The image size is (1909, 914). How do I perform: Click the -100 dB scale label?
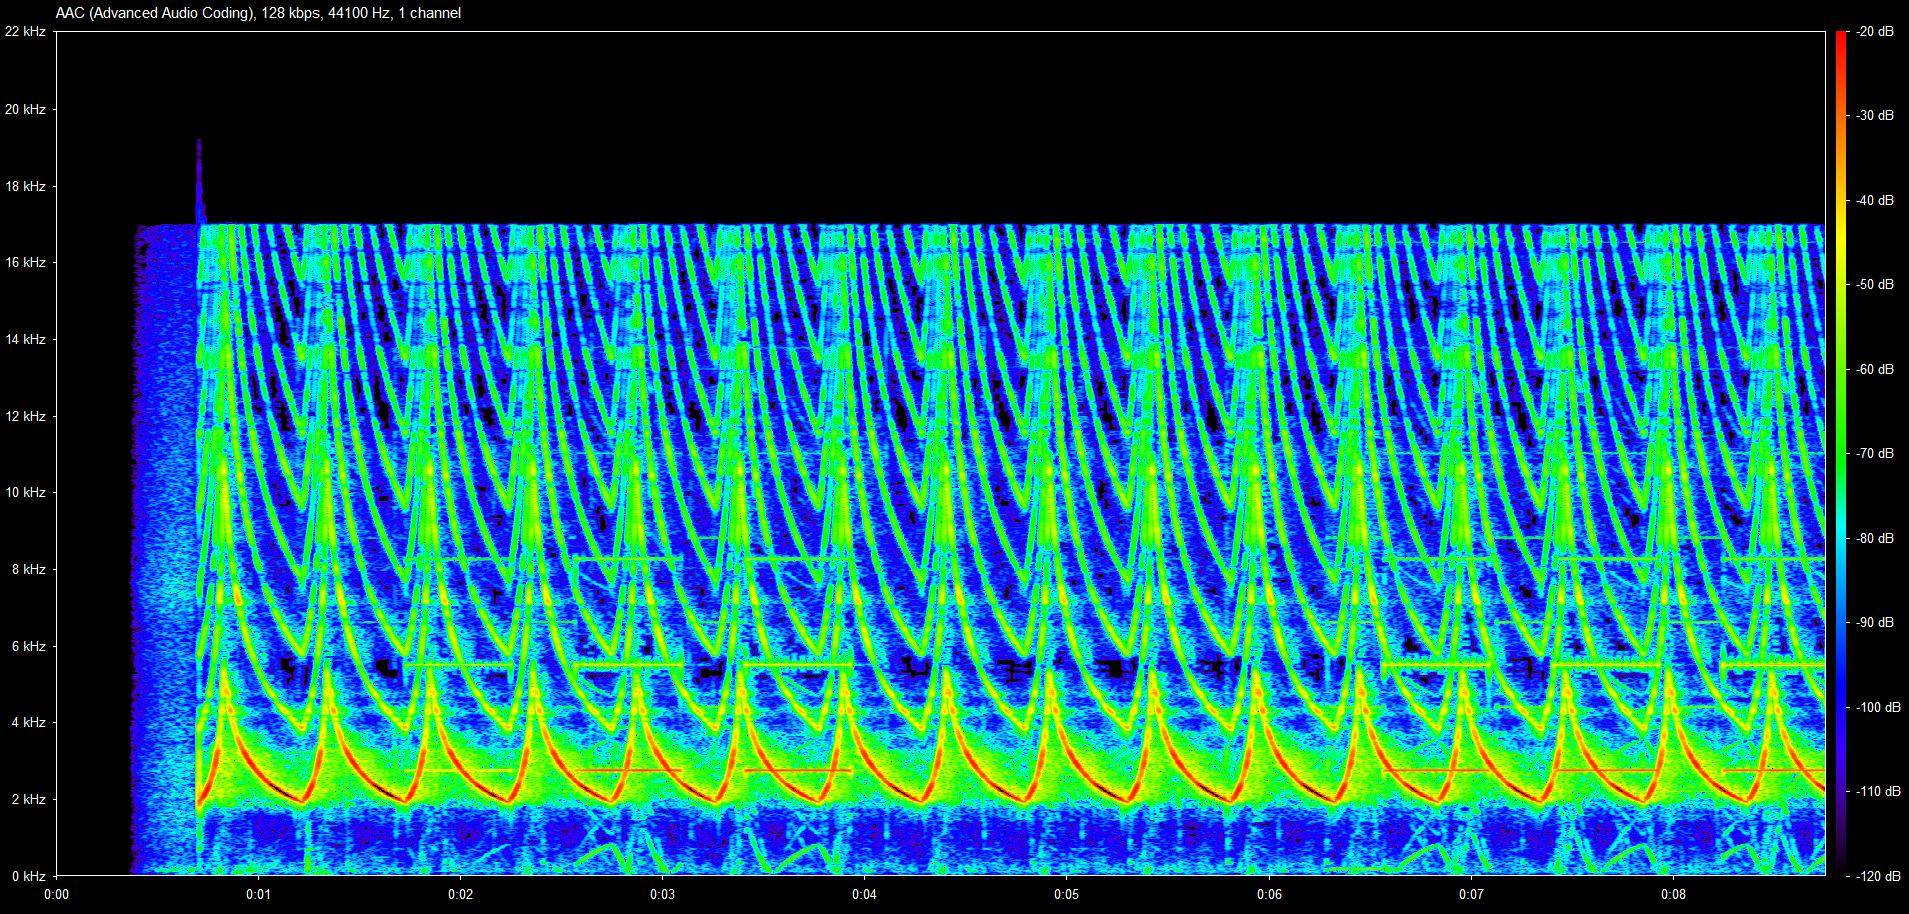(x=1877, y=707)
